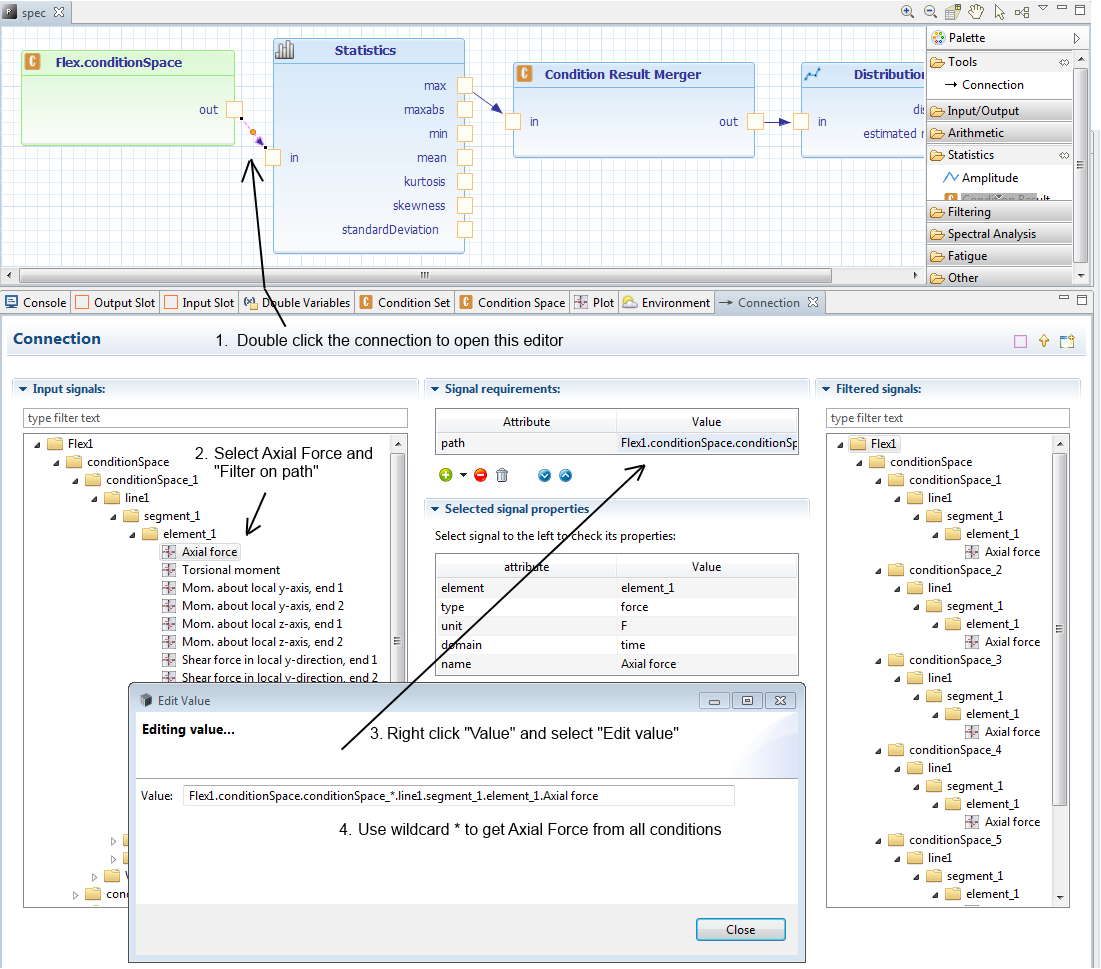Click the blue move up arrow icon
The width and height of the screenshot is (1101, 969).
click(565, 475)
